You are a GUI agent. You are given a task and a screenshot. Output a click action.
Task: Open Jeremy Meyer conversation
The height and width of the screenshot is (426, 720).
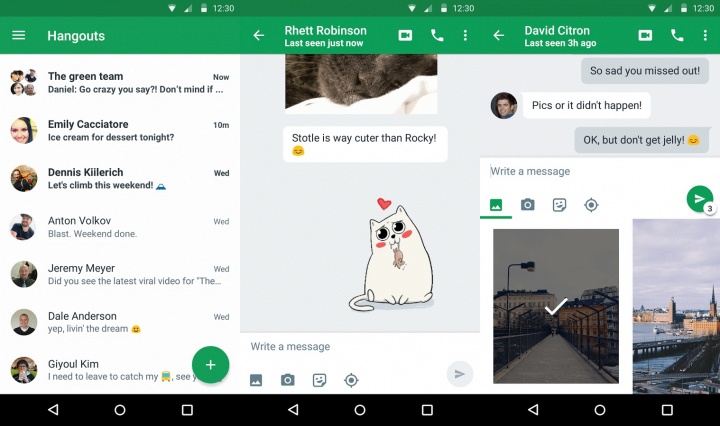(120, 275)
